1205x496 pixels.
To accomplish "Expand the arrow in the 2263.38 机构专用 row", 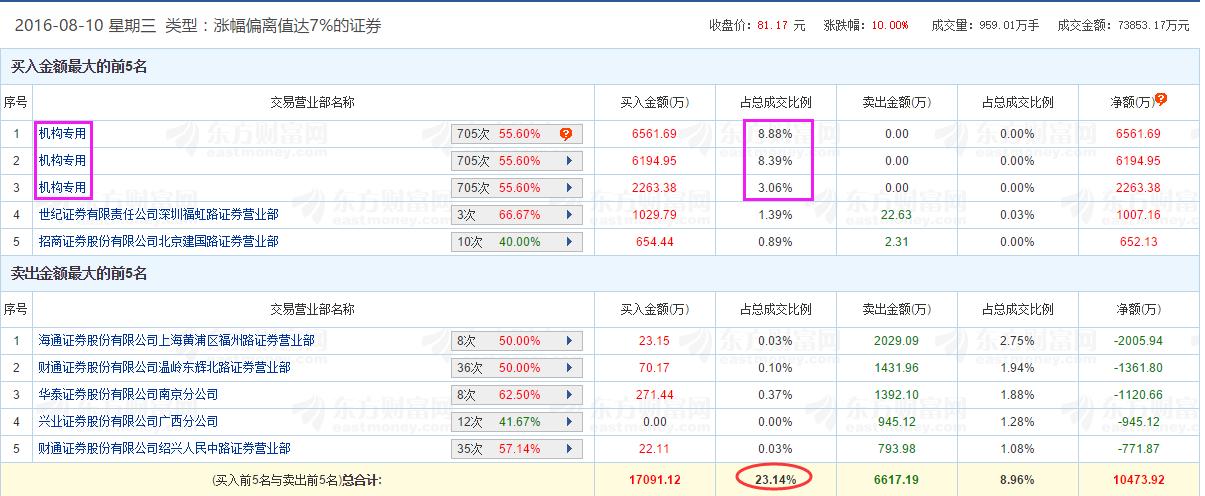I will point(569,187).
